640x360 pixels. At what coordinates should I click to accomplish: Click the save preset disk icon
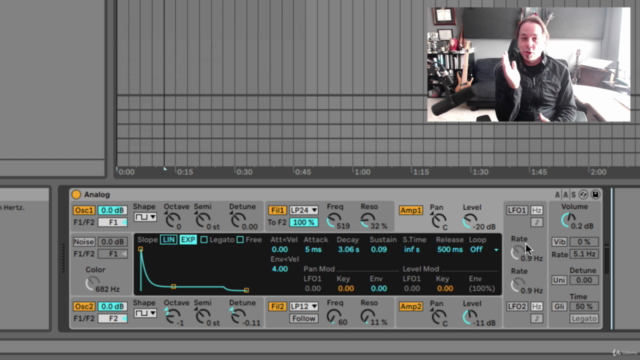pos(595,195)
